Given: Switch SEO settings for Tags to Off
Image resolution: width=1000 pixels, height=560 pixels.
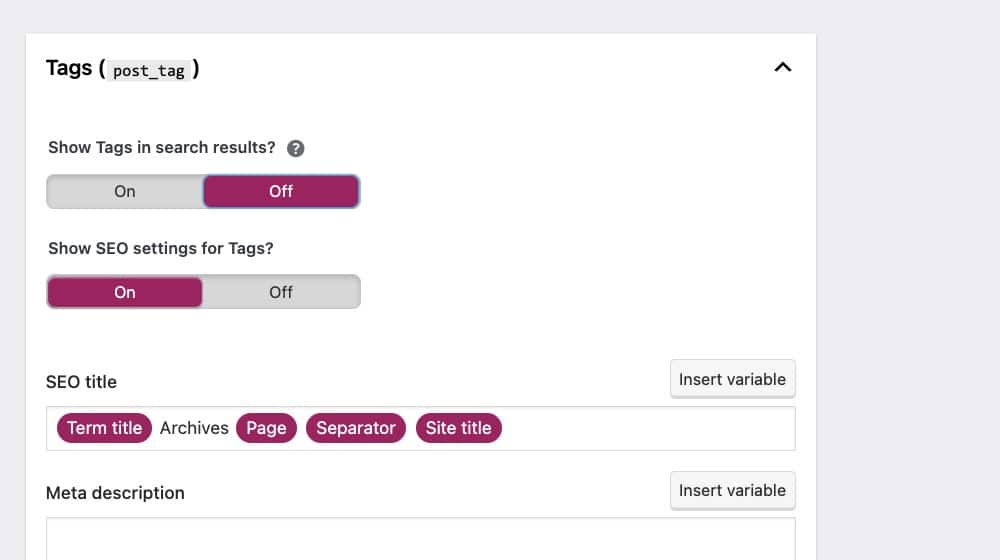Looking at the screenshot, I should point(281,292).
